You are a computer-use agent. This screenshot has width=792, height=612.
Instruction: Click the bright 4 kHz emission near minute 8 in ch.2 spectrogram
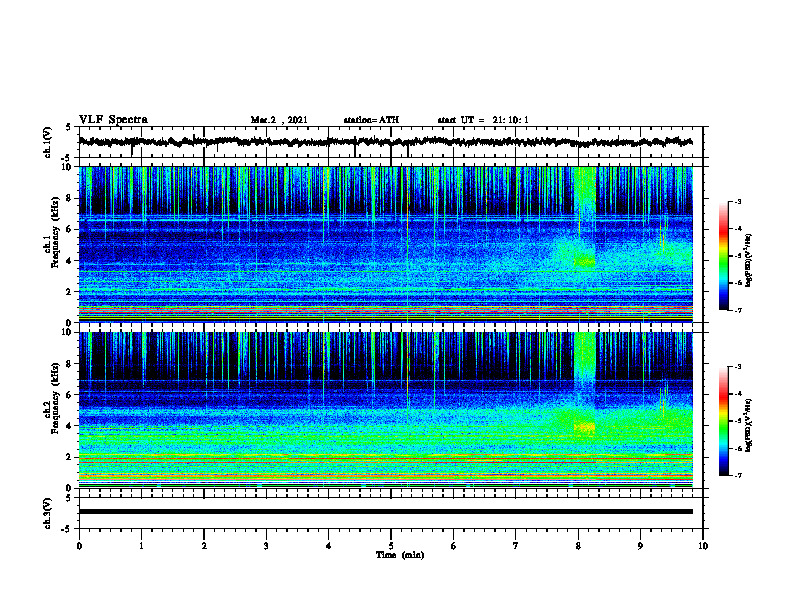[585, 427]
